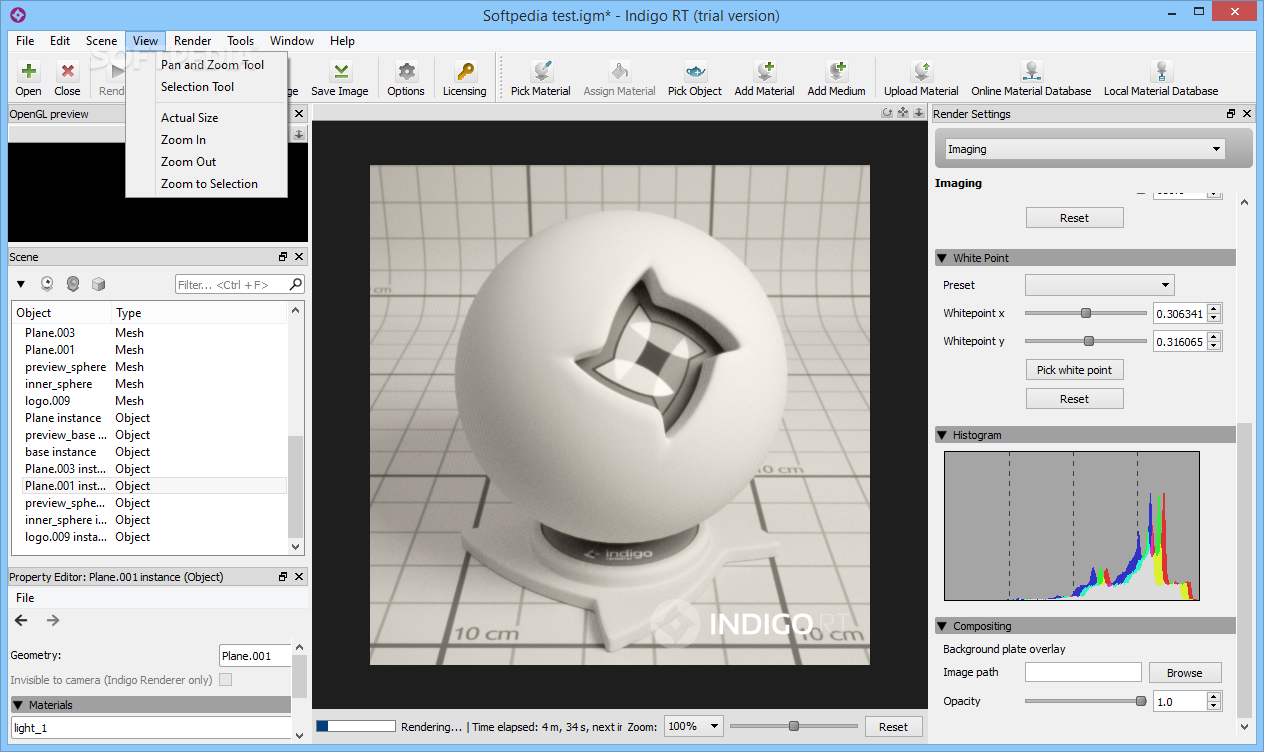Click the cube object icon in Scene panel
Viewport: 1264px width, 752px height.
[98, 285]
